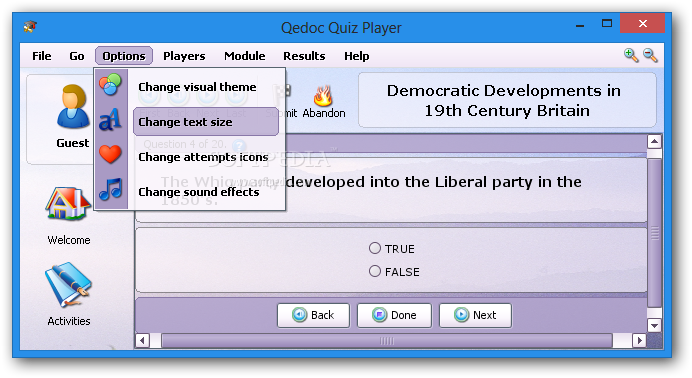This screenshot has width=692, height=378.
Task: Click the Abandon flame icon
Action: [x=323, y=95]
